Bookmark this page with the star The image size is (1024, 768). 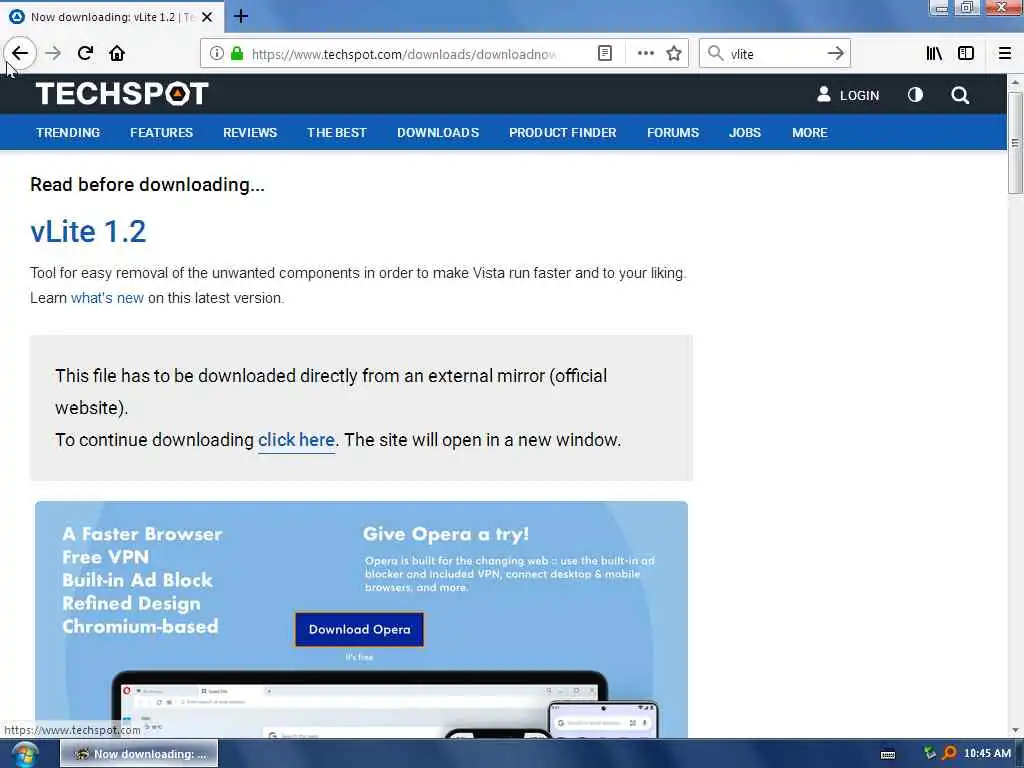point(674,54)
